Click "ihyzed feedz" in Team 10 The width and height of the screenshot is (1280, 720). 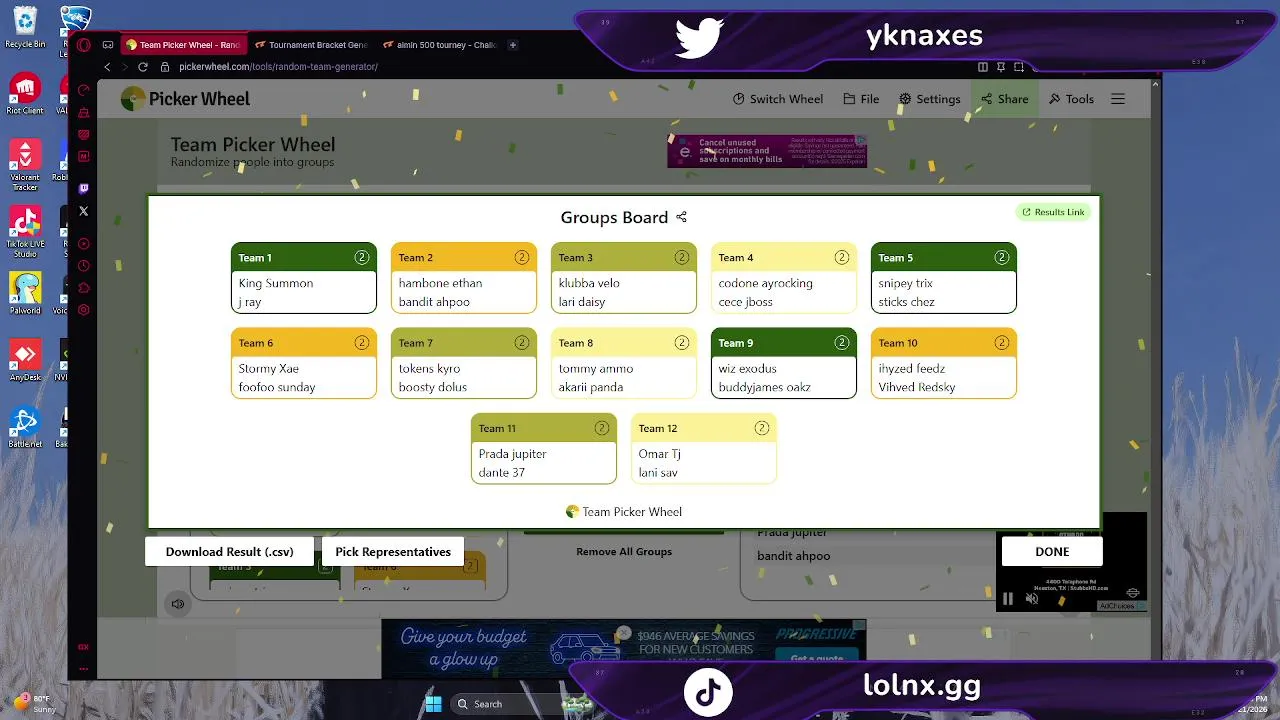coord(911,369)
